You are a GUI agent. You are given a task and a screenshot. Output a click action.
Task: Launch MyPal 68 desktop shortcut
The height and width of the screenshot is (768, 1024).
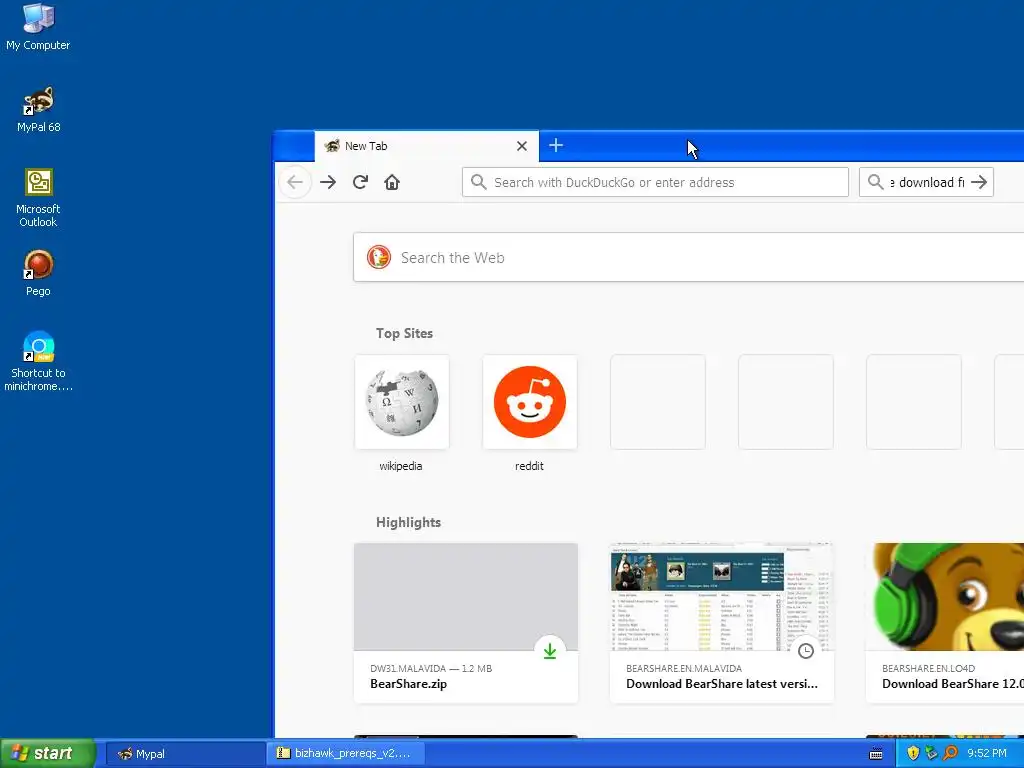coord(38,109)
